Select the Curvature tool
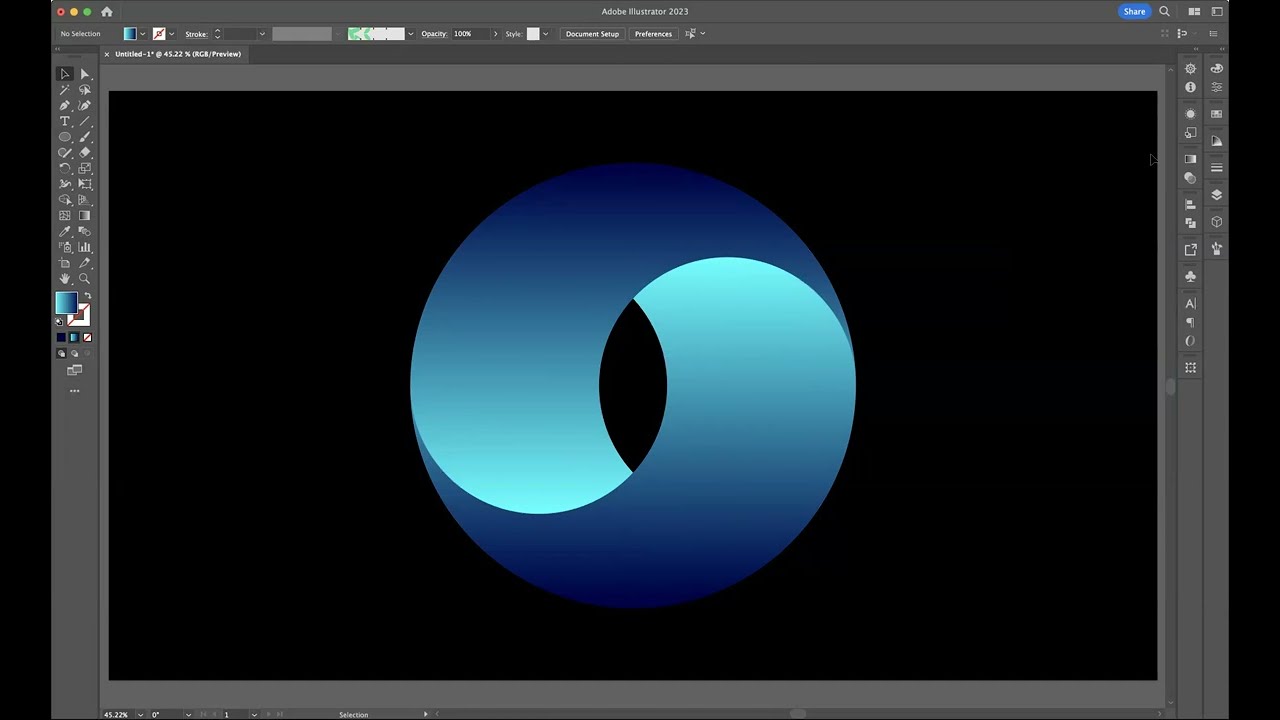The width and height of the screenshot is (1280, 720). point(85,105)
